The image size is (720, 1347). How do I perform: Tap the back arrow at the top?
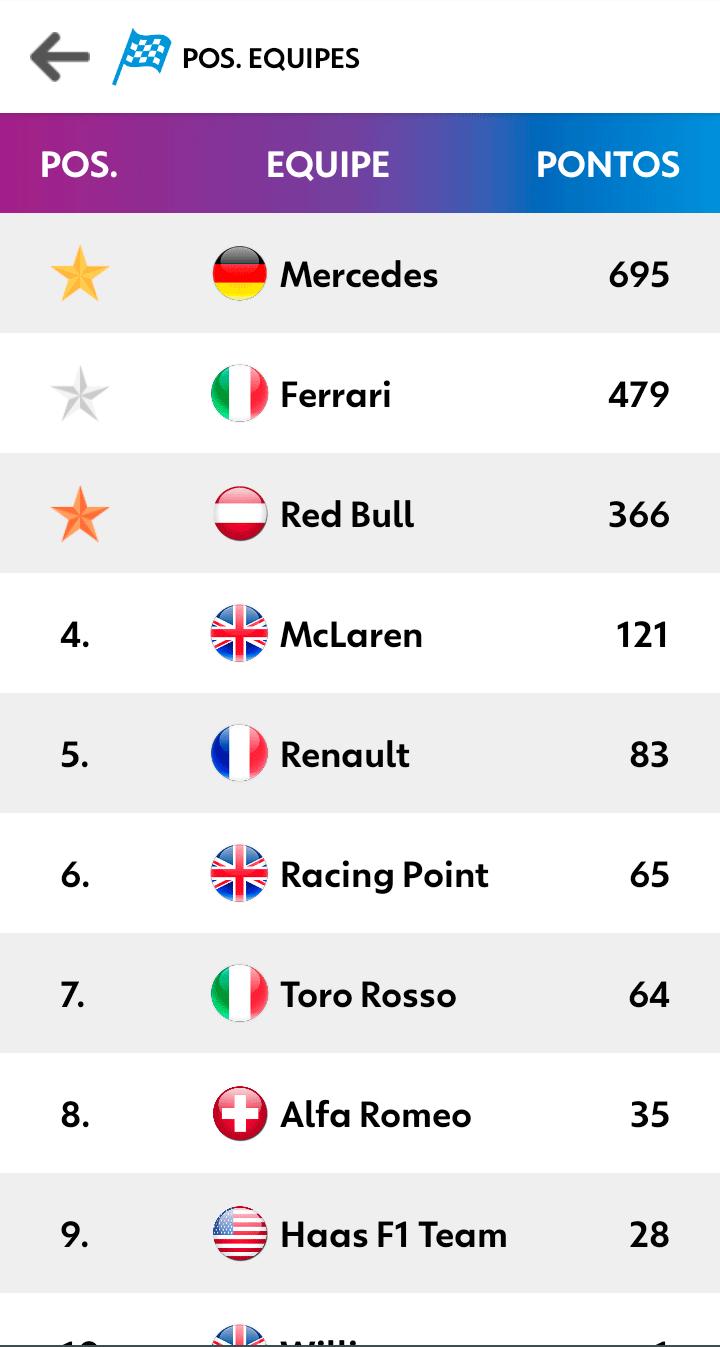coord(58,57)
